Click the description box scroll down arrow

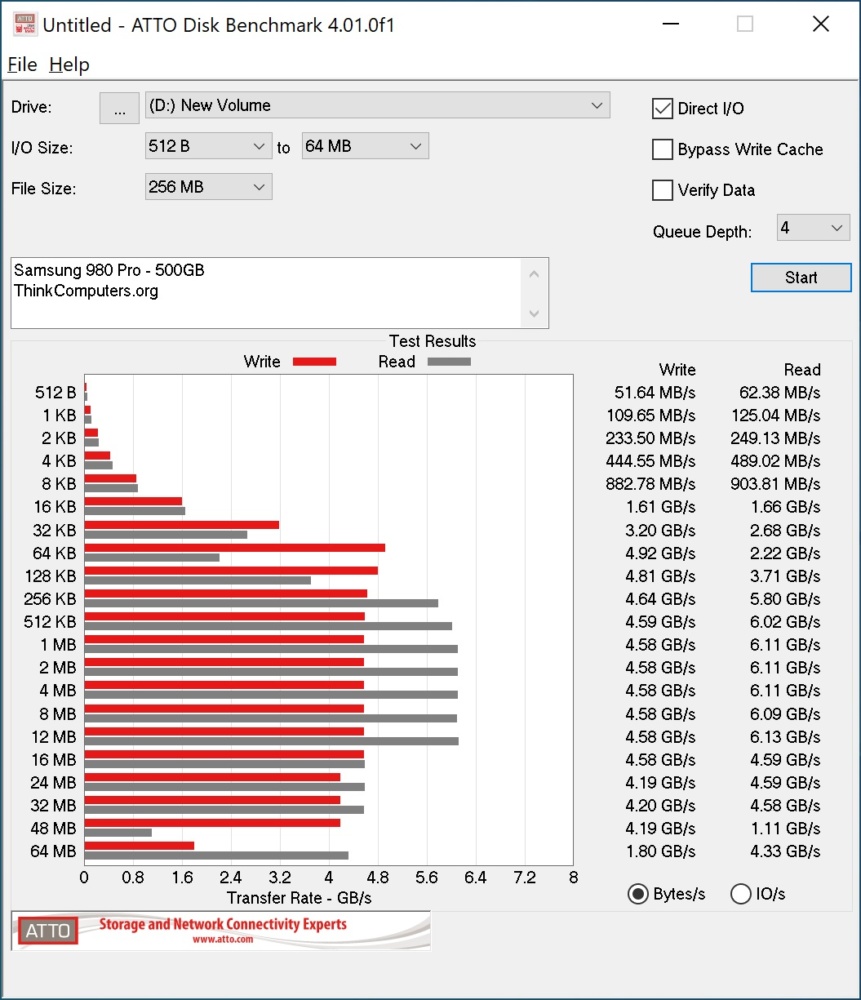click(534, 313)
